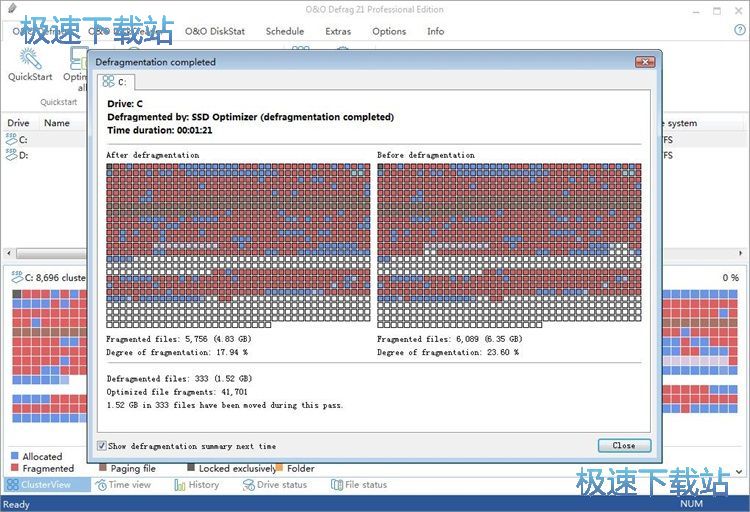
Task: Click 'Degree of fragmentation: 23.60 %' text
Action: click(448, 352)
